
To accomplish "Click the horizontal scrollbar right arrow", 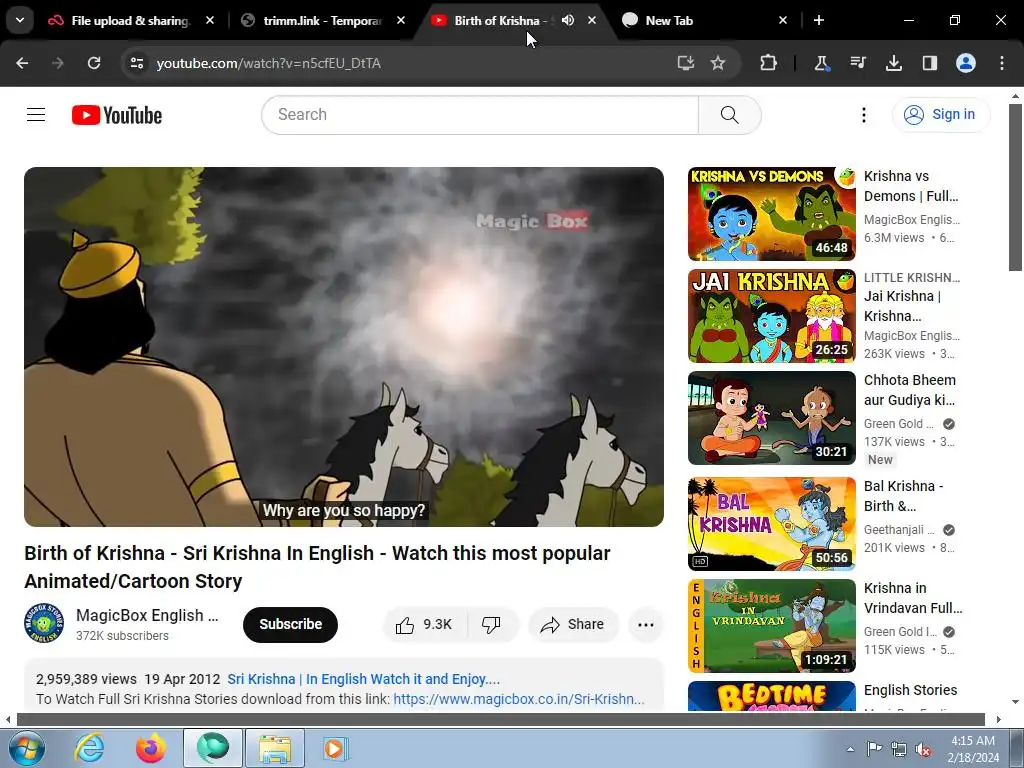I will [x=998, y=720].
